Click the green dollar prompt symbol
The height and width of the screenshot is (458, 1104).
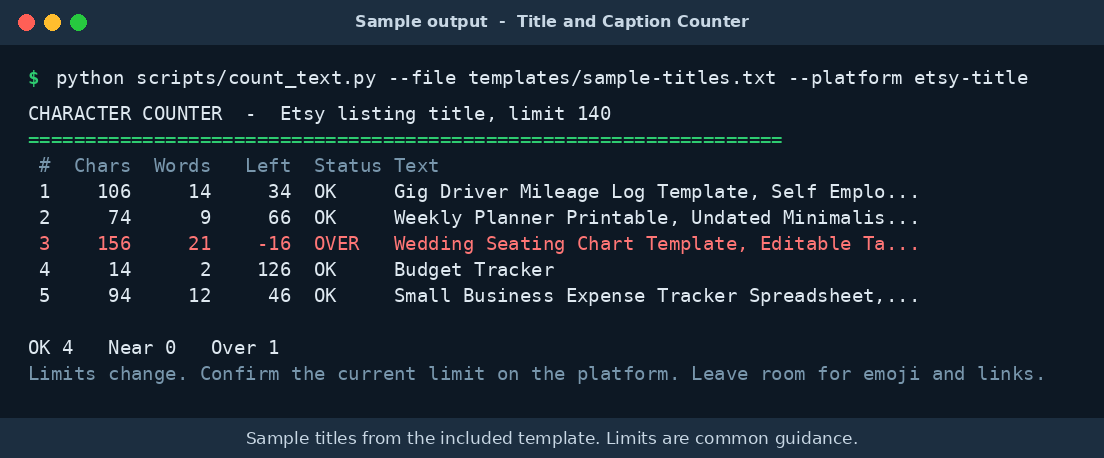34,78
